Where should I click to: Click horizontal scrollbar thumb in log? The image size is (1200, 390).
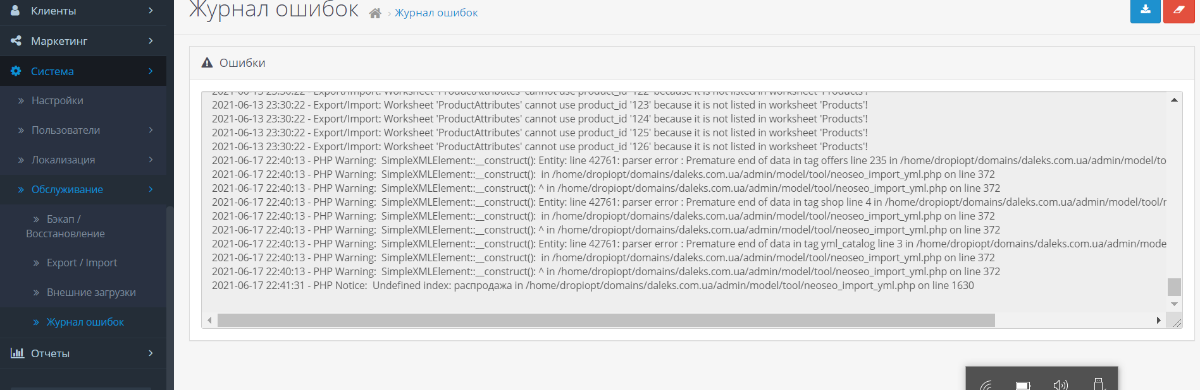coord(605,320)
